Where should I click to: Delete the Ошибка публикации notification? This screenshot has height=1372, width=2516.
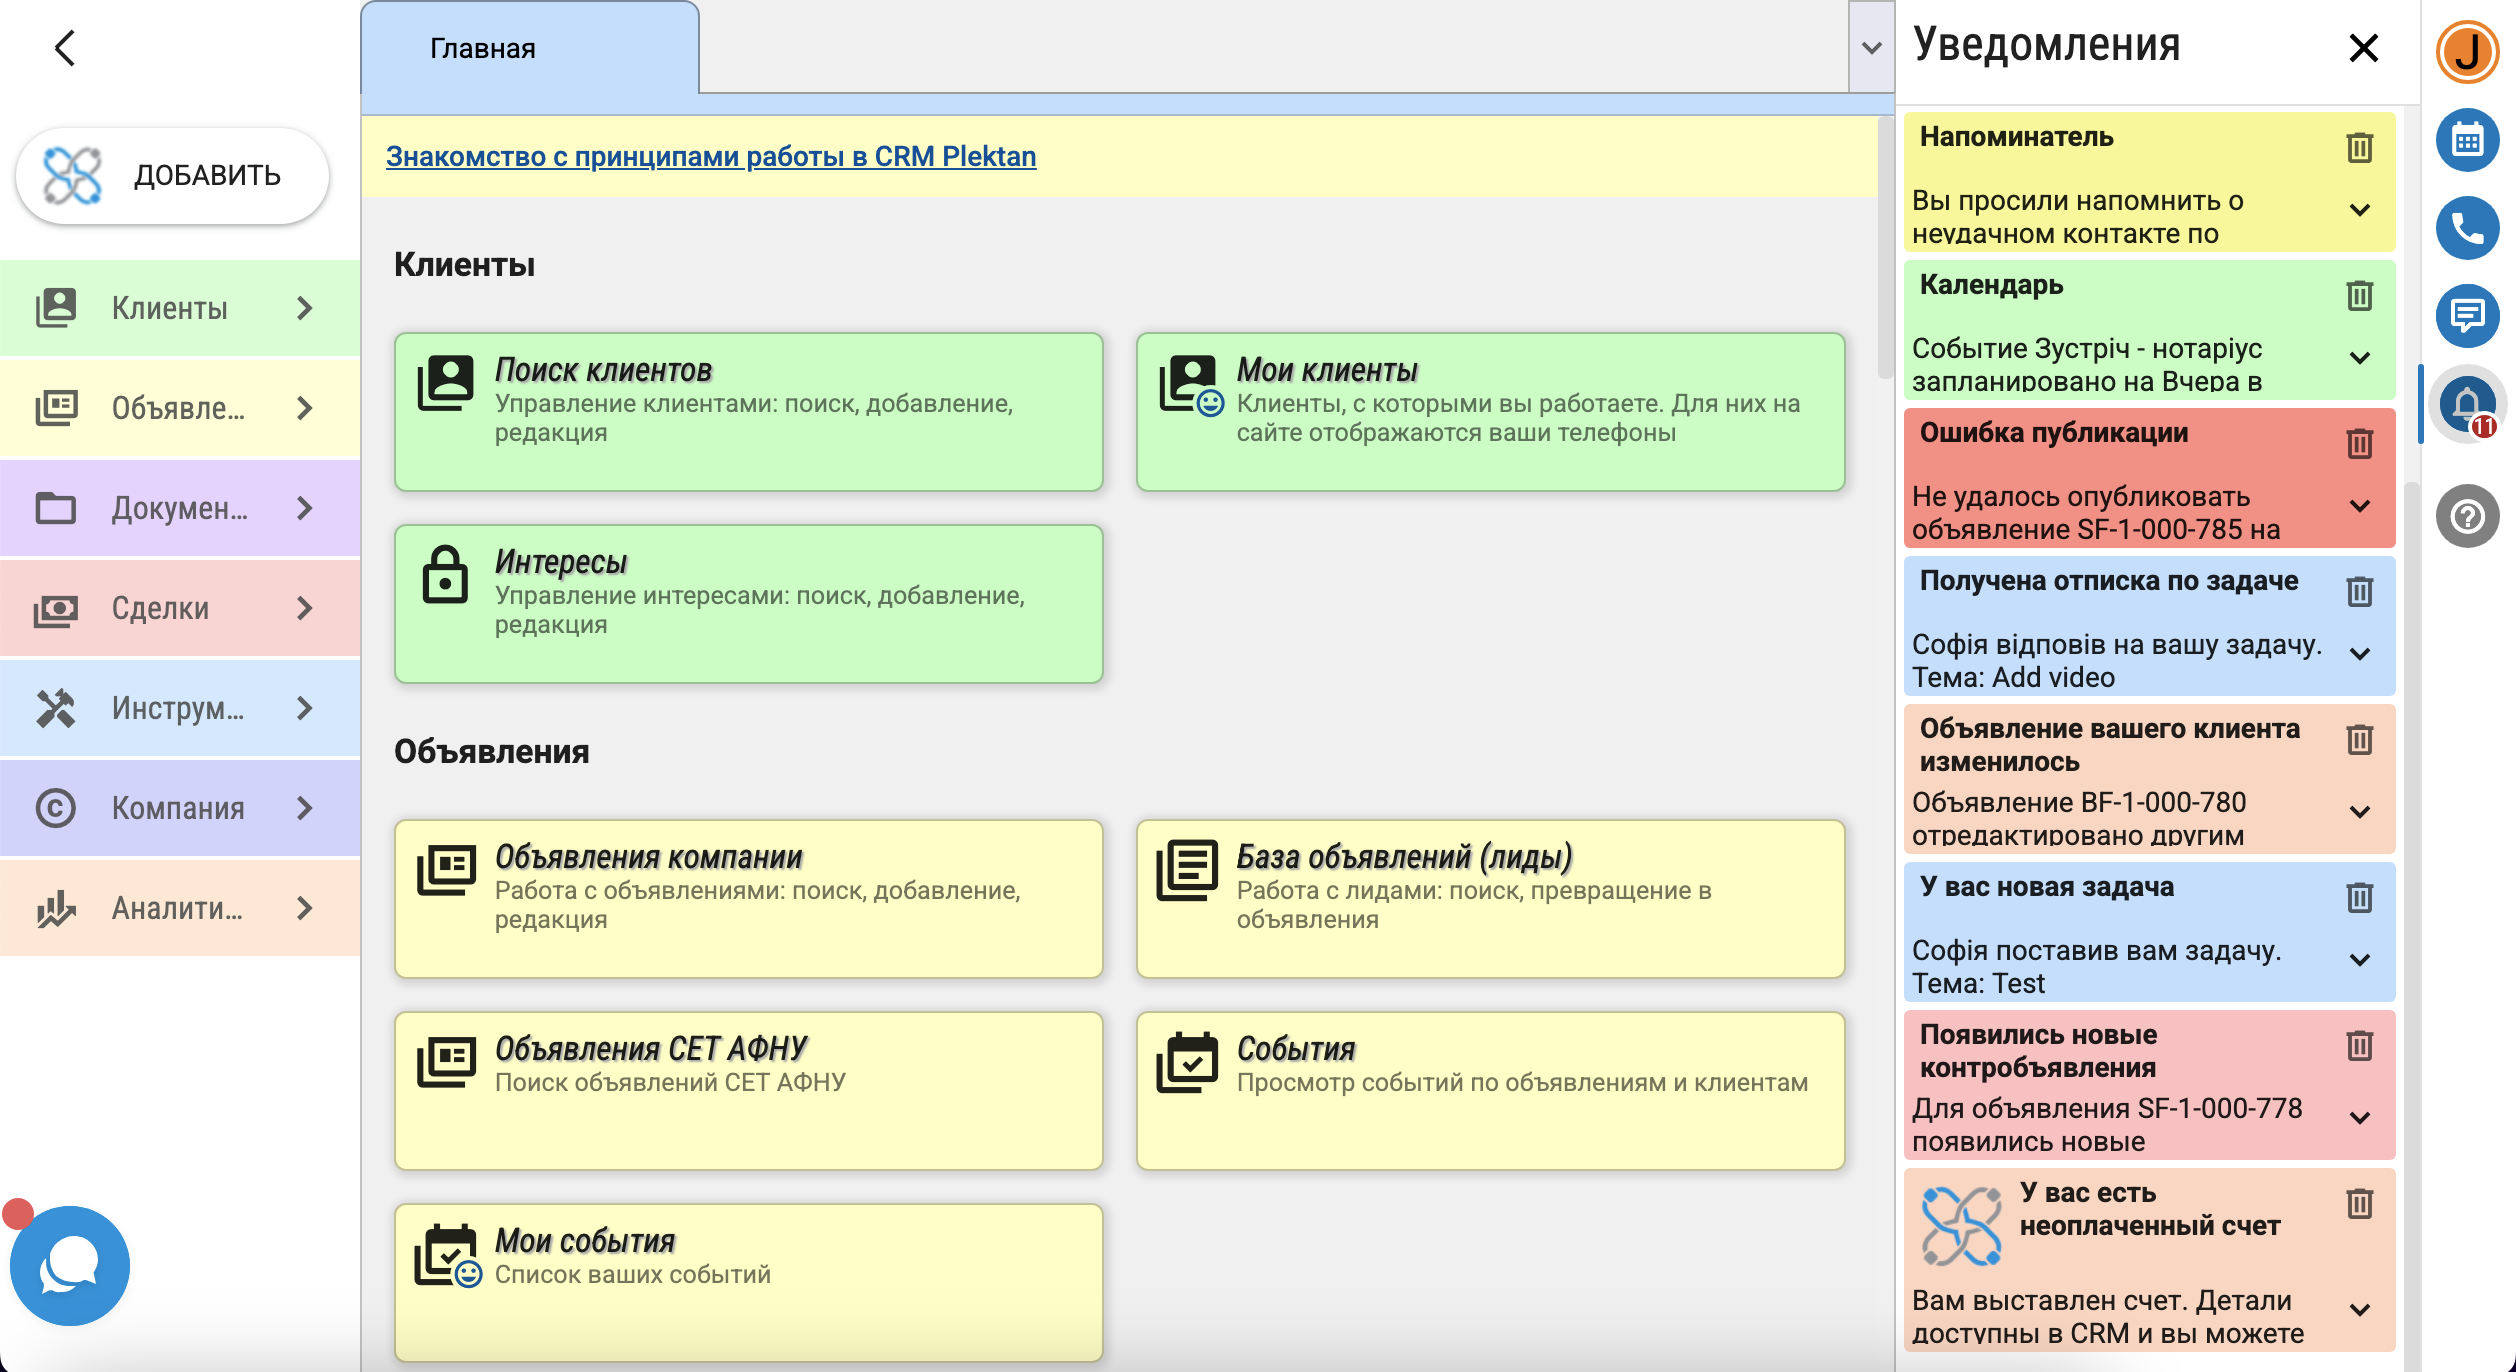[x=2359, y=444]
